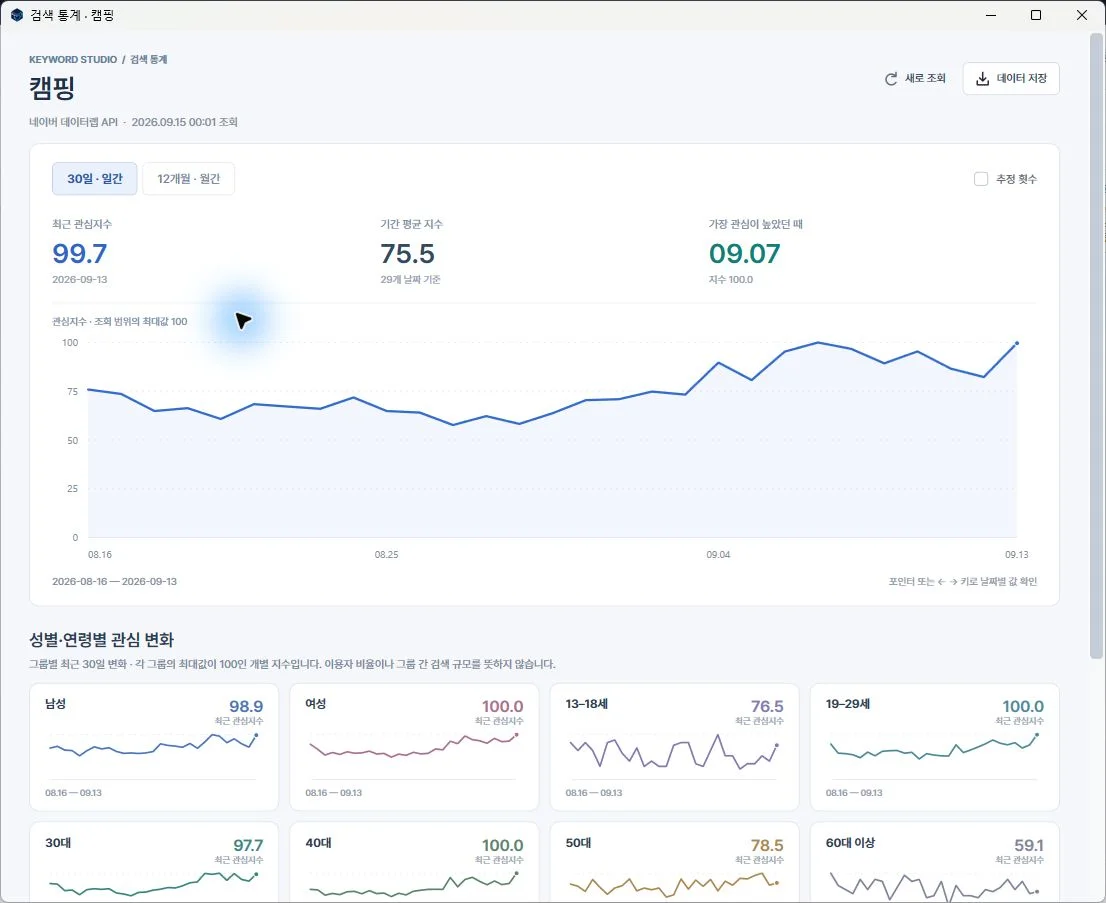Click the 관심지수 · 조회 범위의 최대값 100 chart caption
The image size is (1106, 903).
pos(120,322)
